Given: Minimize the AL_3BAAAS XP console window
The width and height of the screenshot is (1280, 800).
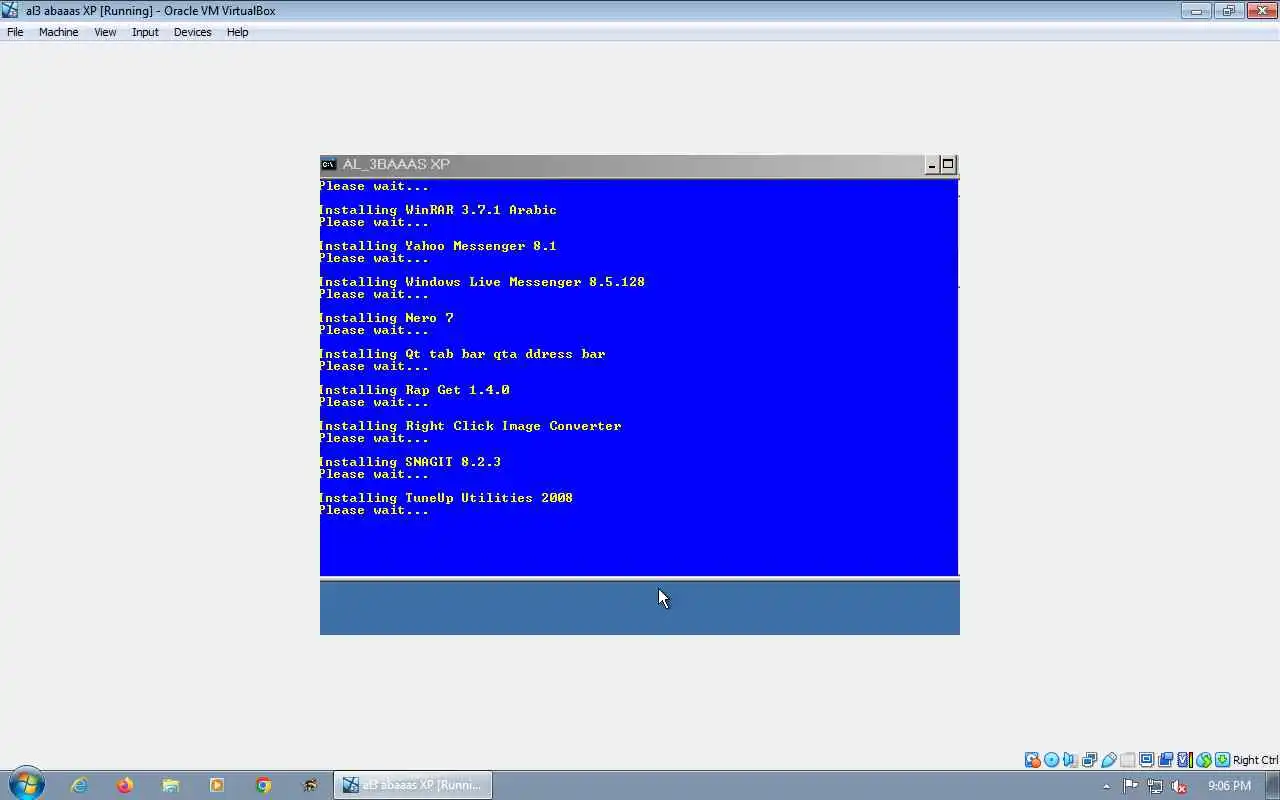Looking at the screenshot, I should click(932, 165).
